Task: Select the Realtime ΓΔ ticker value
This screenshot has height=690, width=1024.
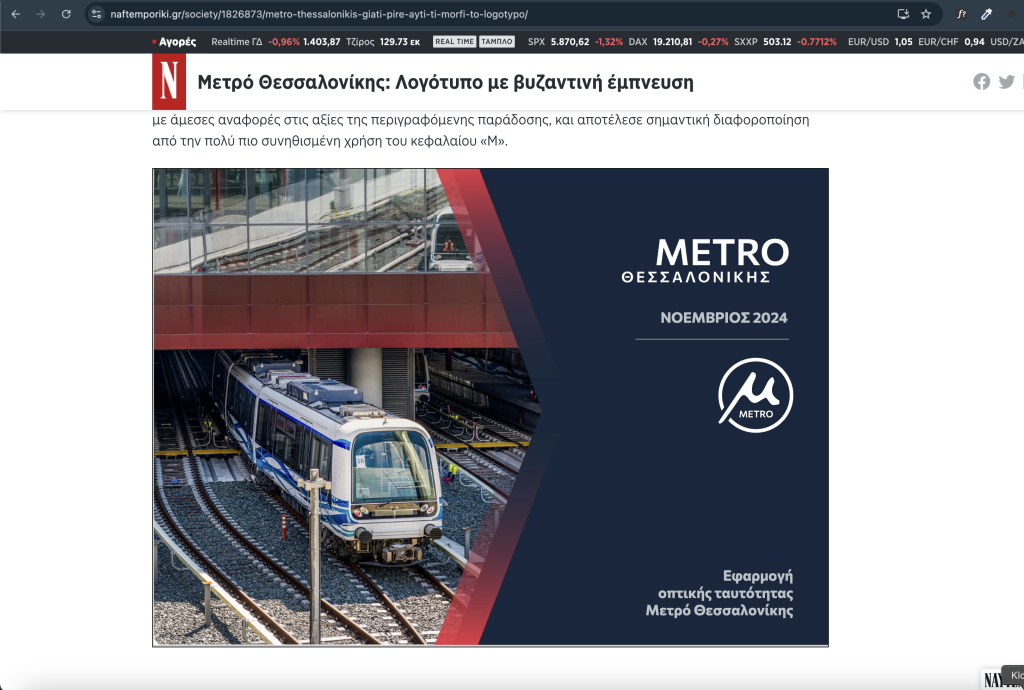Action: [276, 42]
